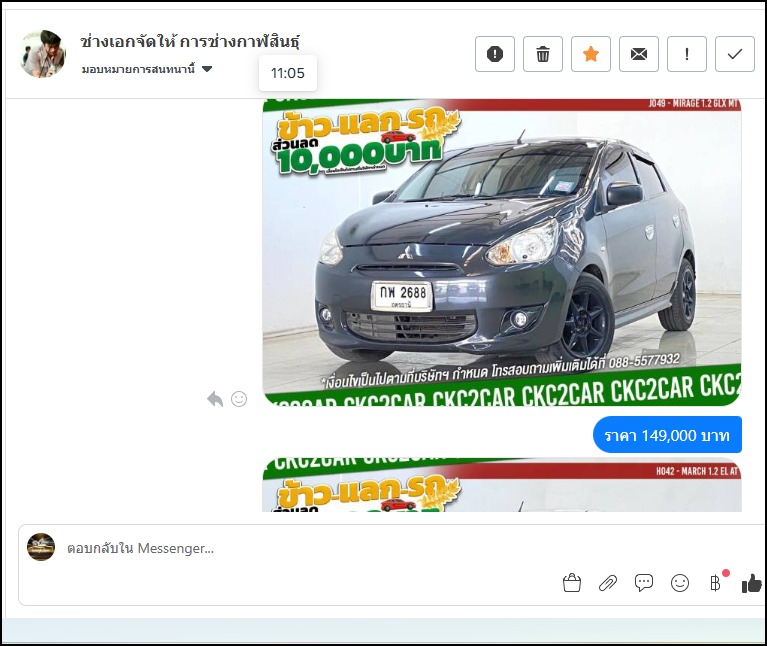Open baht payment request icon
This screenshot has width=767, height=646.
point(716,582)
